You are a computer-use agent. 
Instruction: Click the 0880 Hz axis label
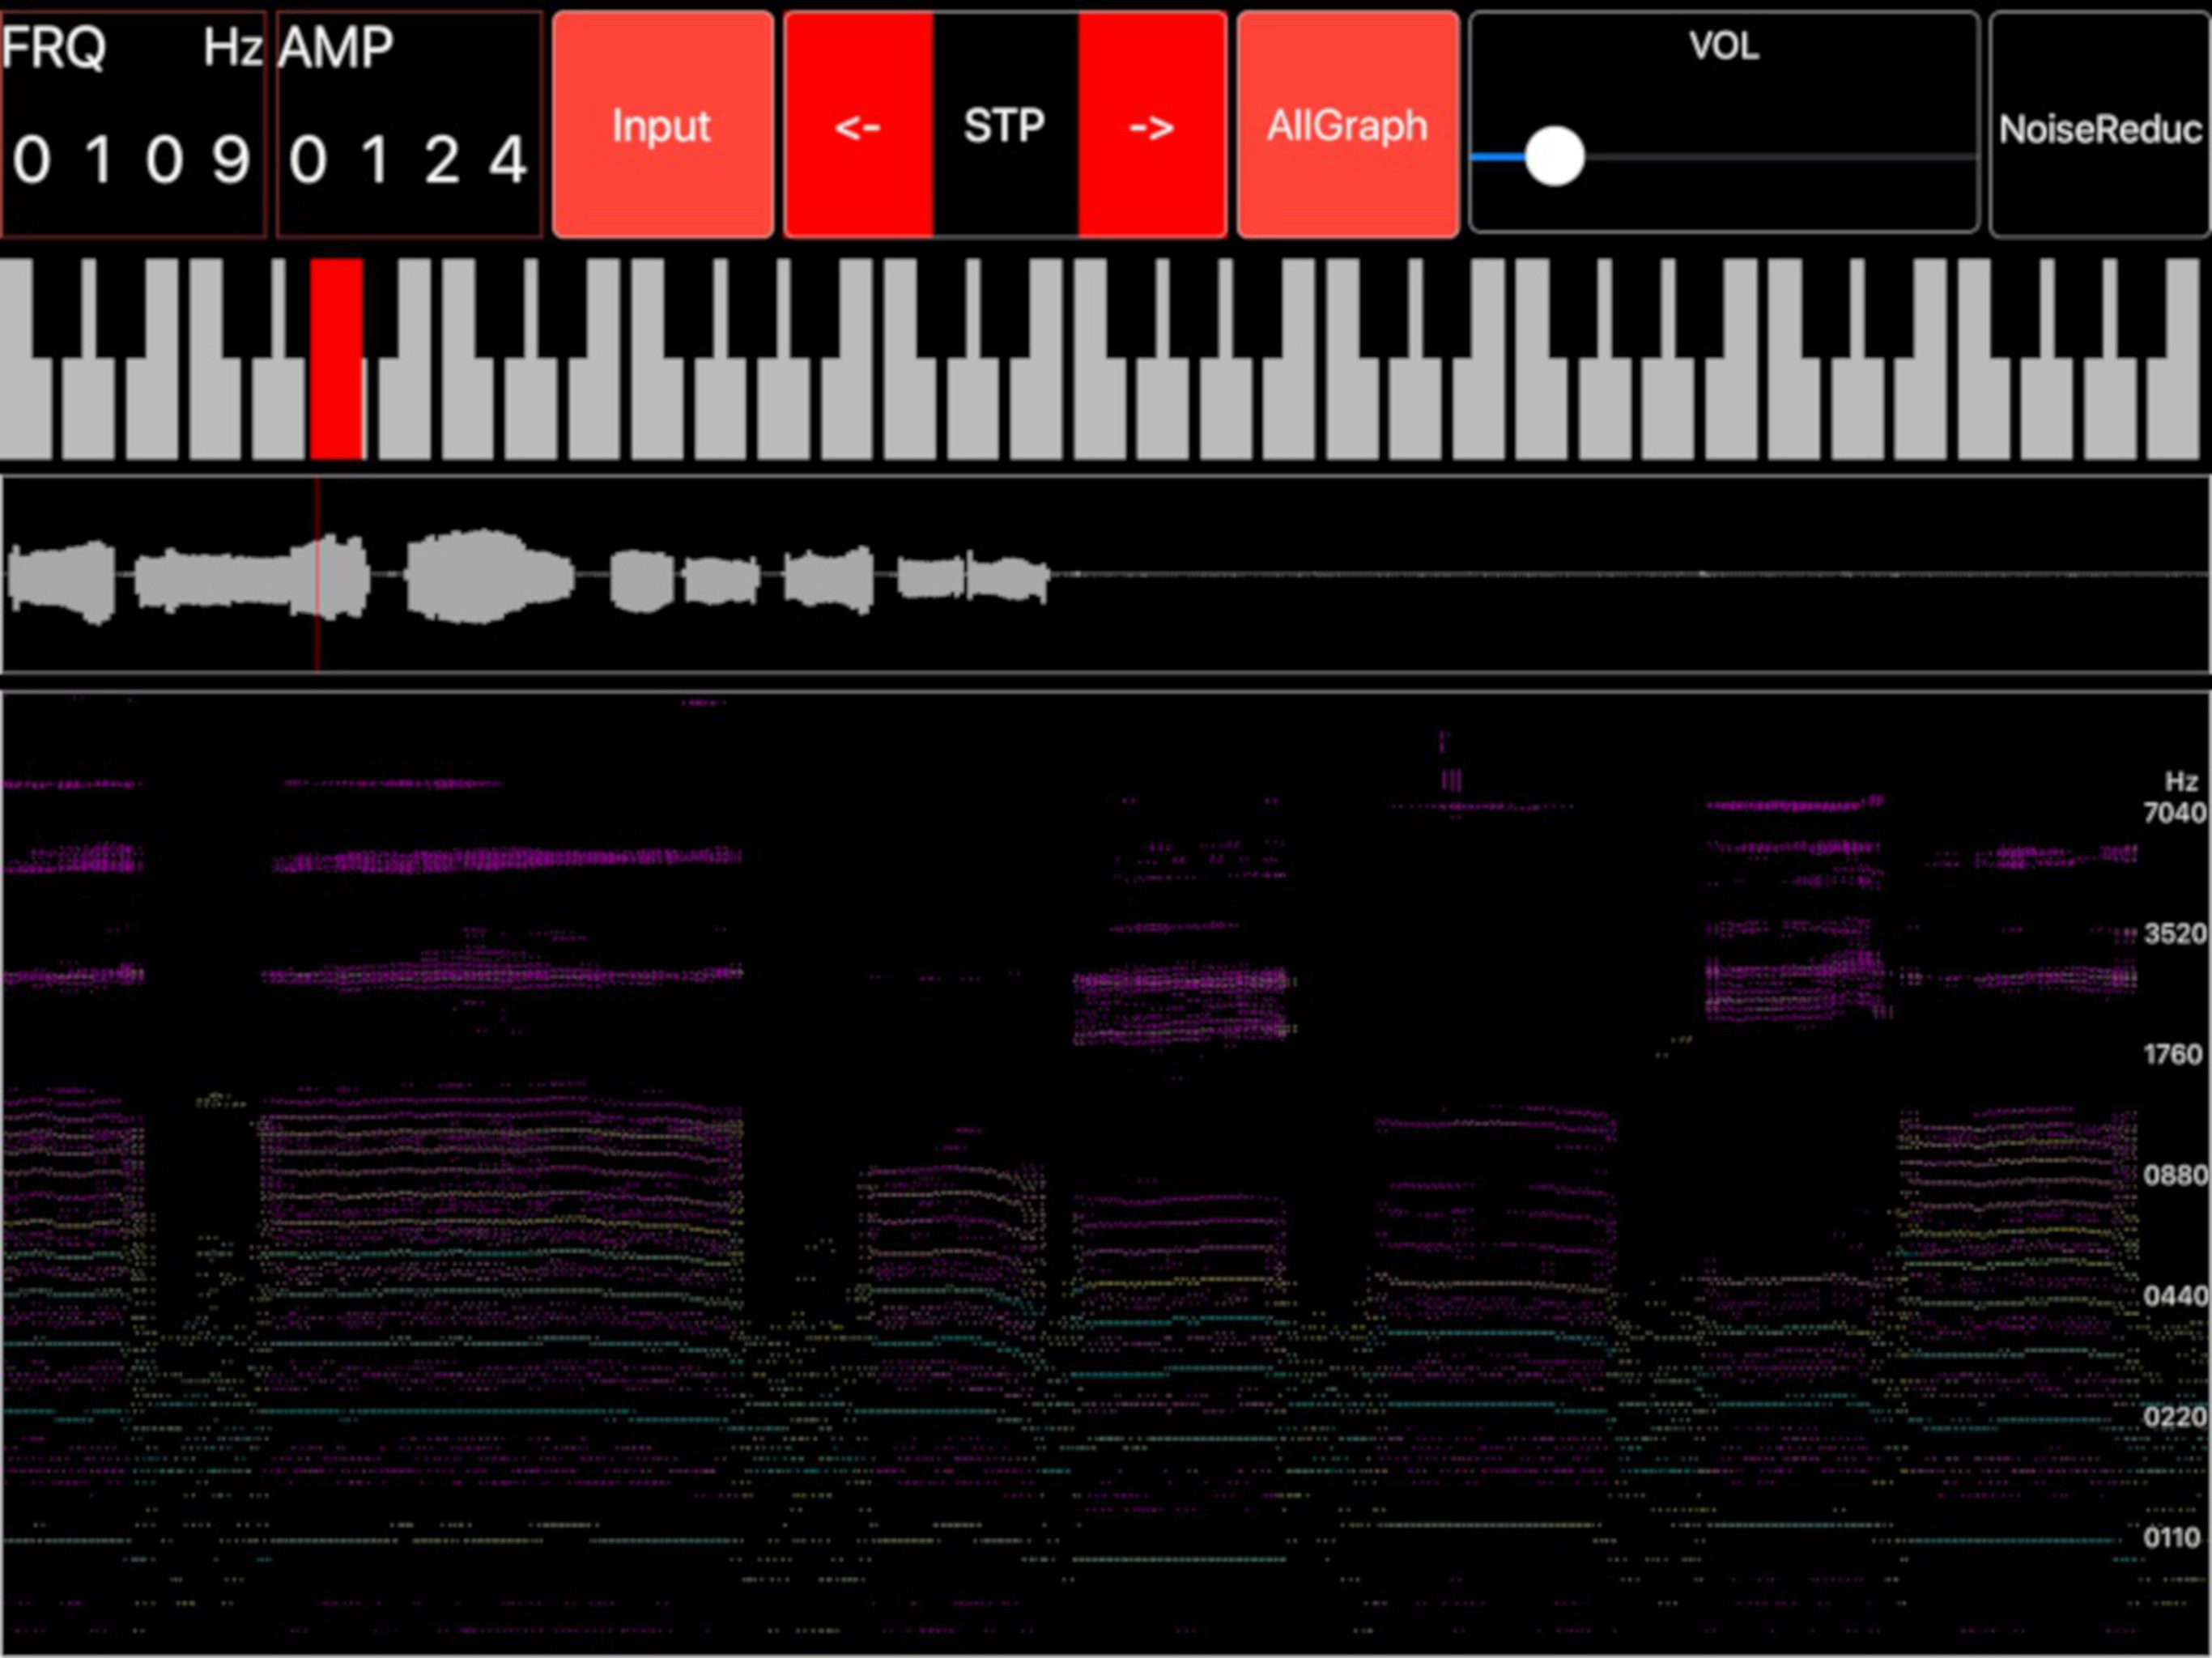(2174, 1176)
